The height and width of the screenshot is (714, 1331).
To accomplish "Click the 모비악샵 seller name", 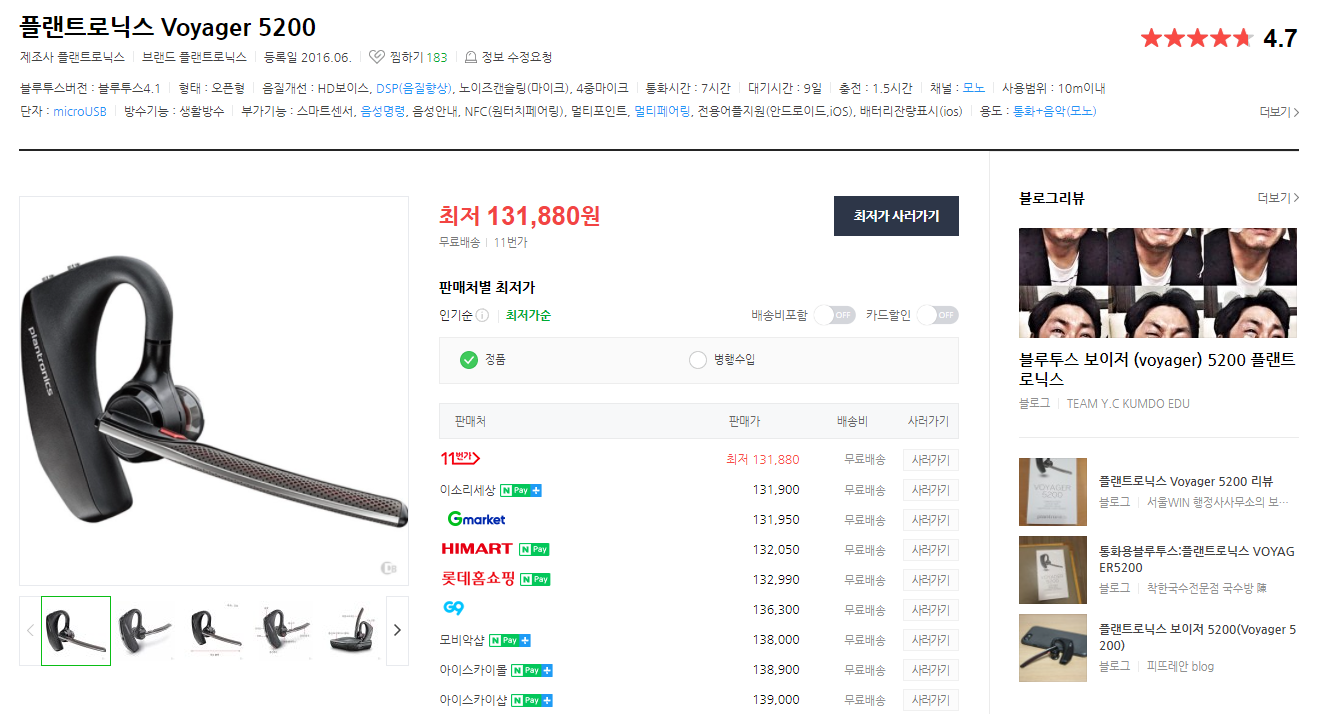I will [462, 640].
